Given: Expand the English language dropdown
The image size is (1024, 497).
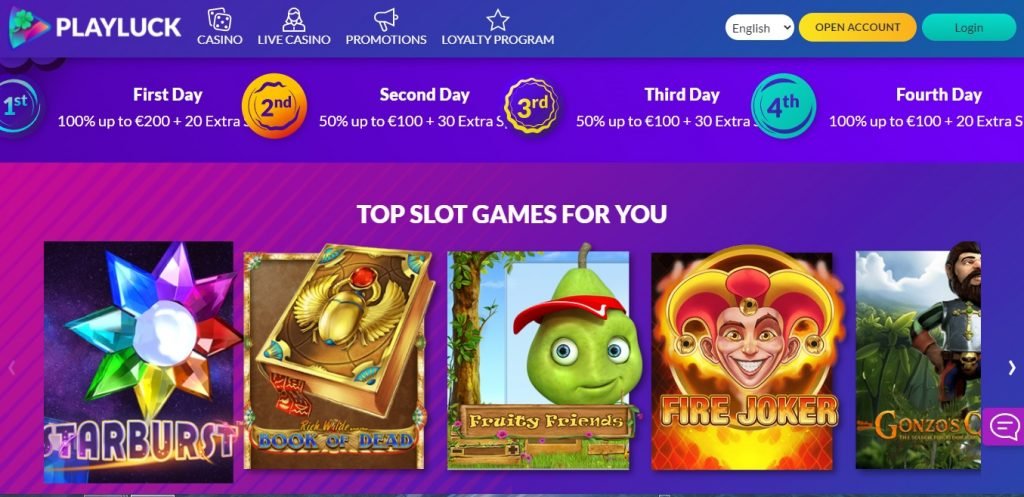Looking at the screenshot, I should (x=760, y=28).
